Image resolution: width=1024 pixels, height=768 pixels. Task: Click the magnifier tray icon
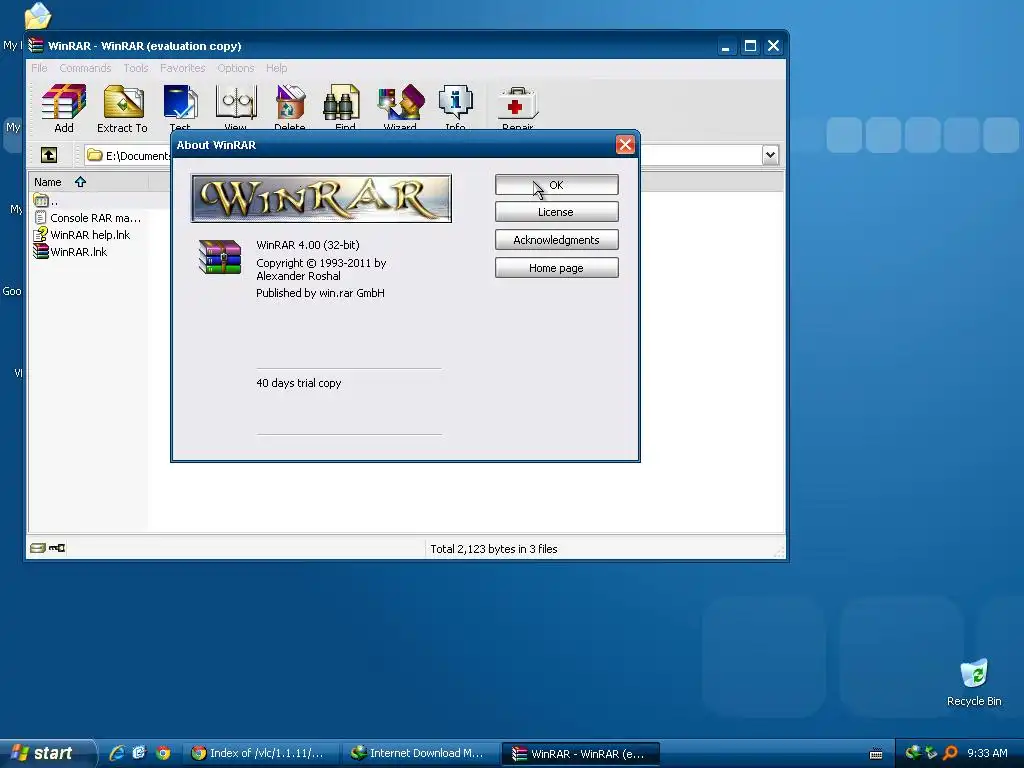point(951,753)
